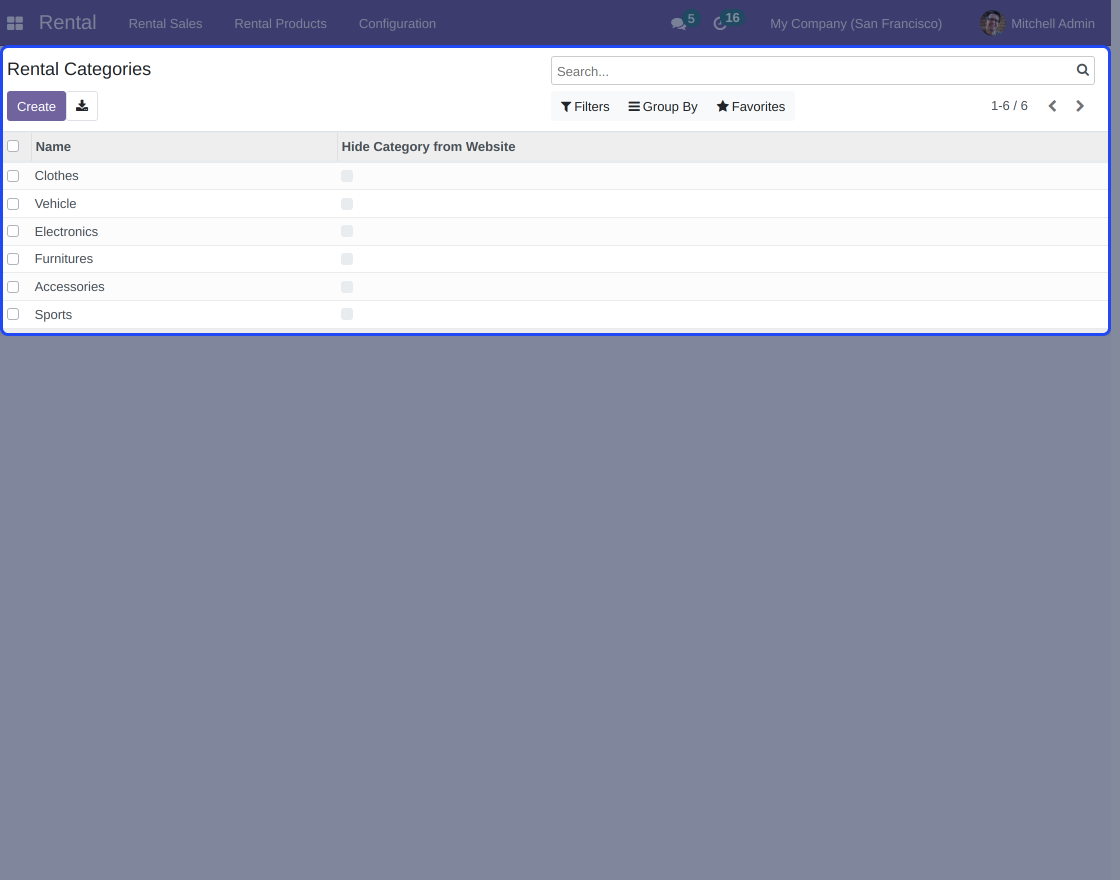
Task: Open the Rental Products menu
Action: click(x=280, y=24)
